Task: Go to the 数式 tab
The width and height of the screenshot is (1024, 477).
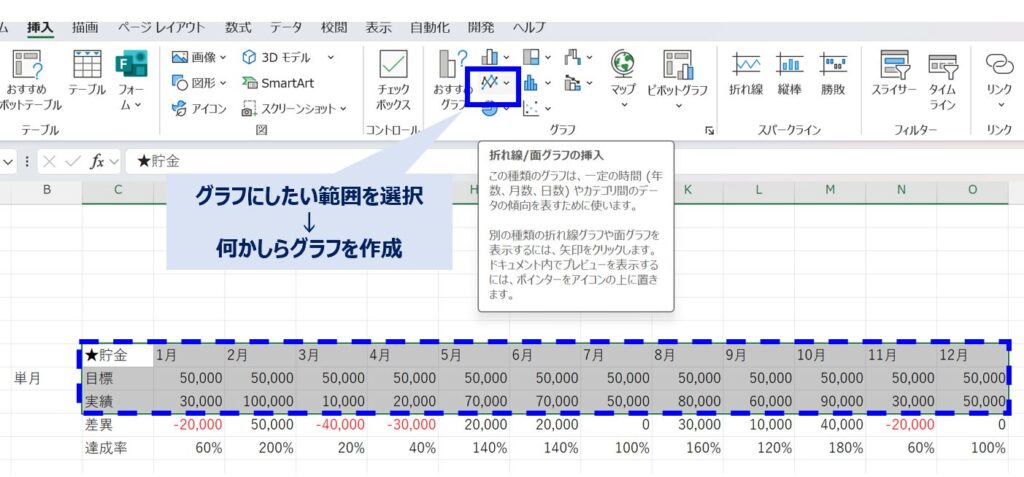Action: (238, 27)
